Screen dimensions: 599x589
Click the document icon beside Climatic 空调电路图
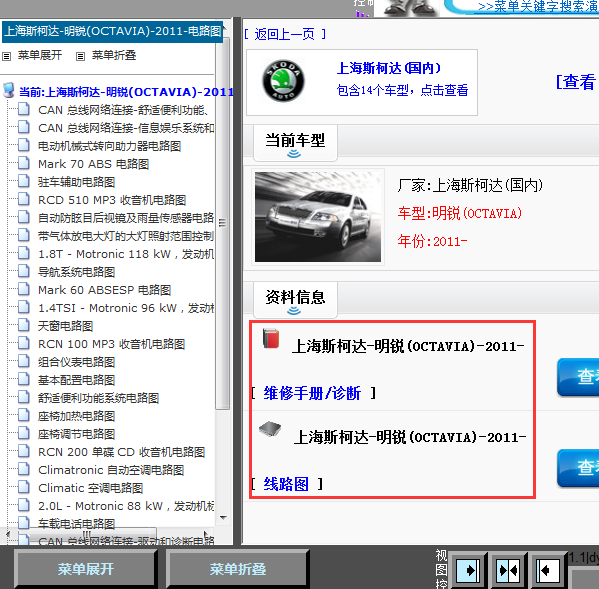coord(24,487)
